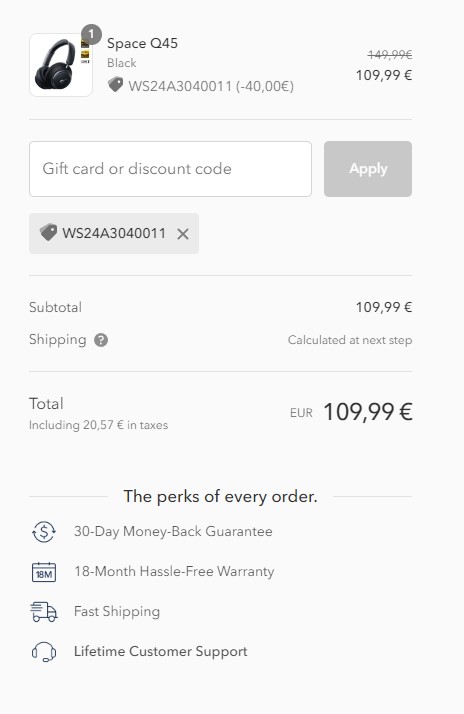Click the discount tag icon under Black

116,85
